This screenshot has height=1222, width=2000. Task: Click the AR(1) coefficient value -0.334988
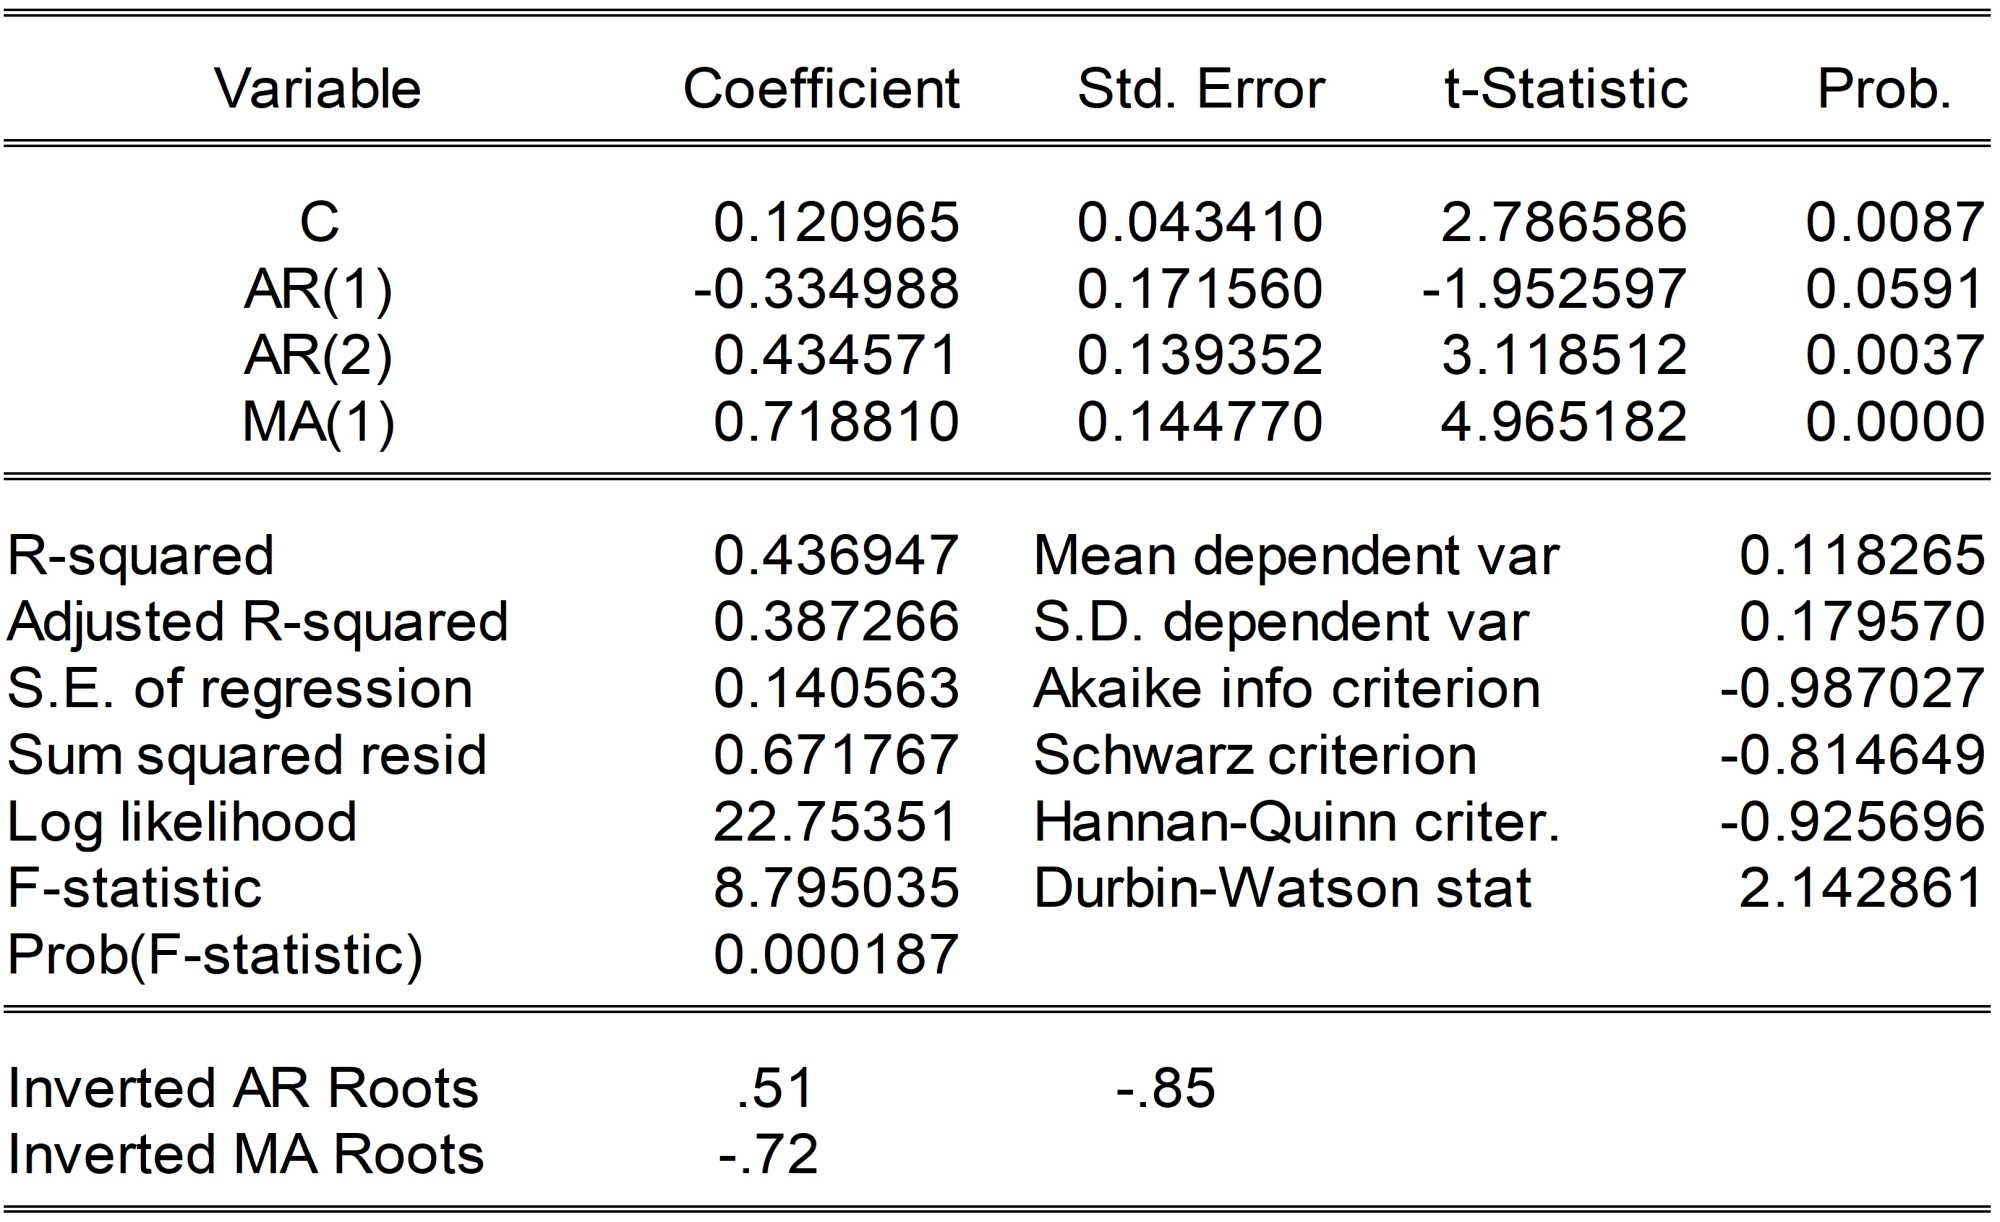coord(826,289)
